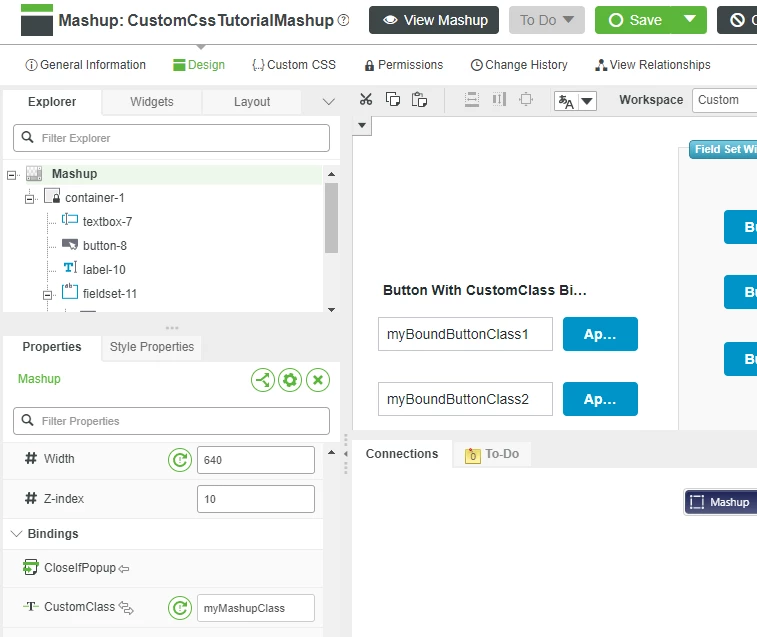
Task: Click the green gear configure icon
Action: [290, 380]
